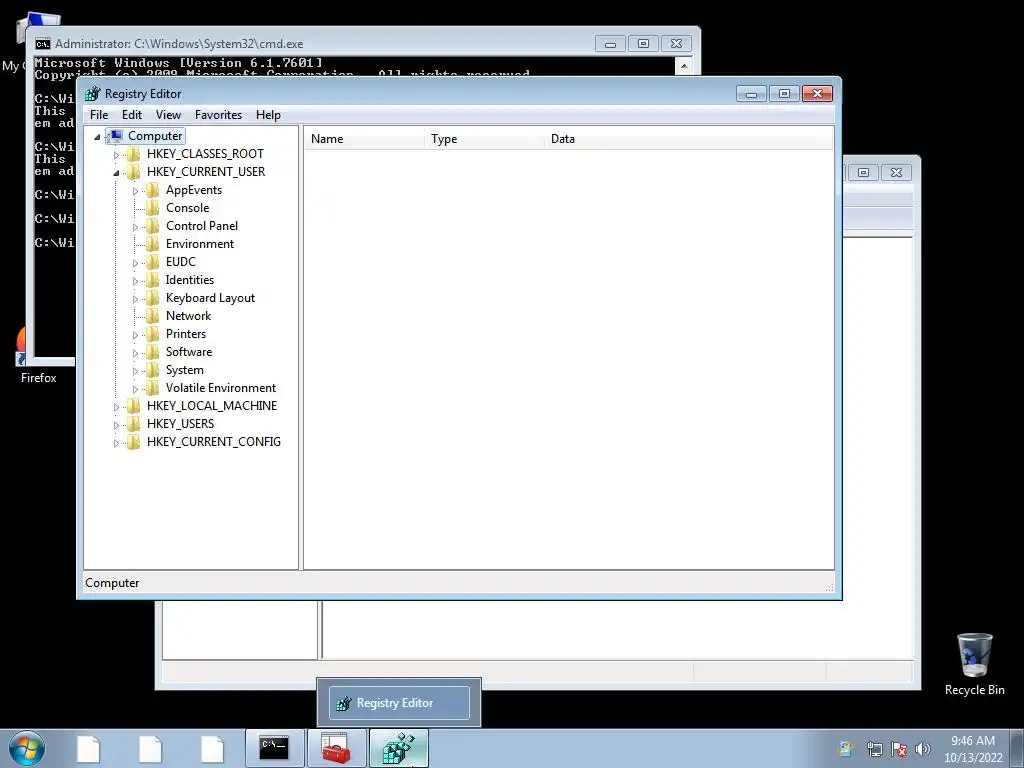This screenshot has width=1024, height=768.
Task: Open the Favorites menu in Registry Editor
Action: point(218,115)
